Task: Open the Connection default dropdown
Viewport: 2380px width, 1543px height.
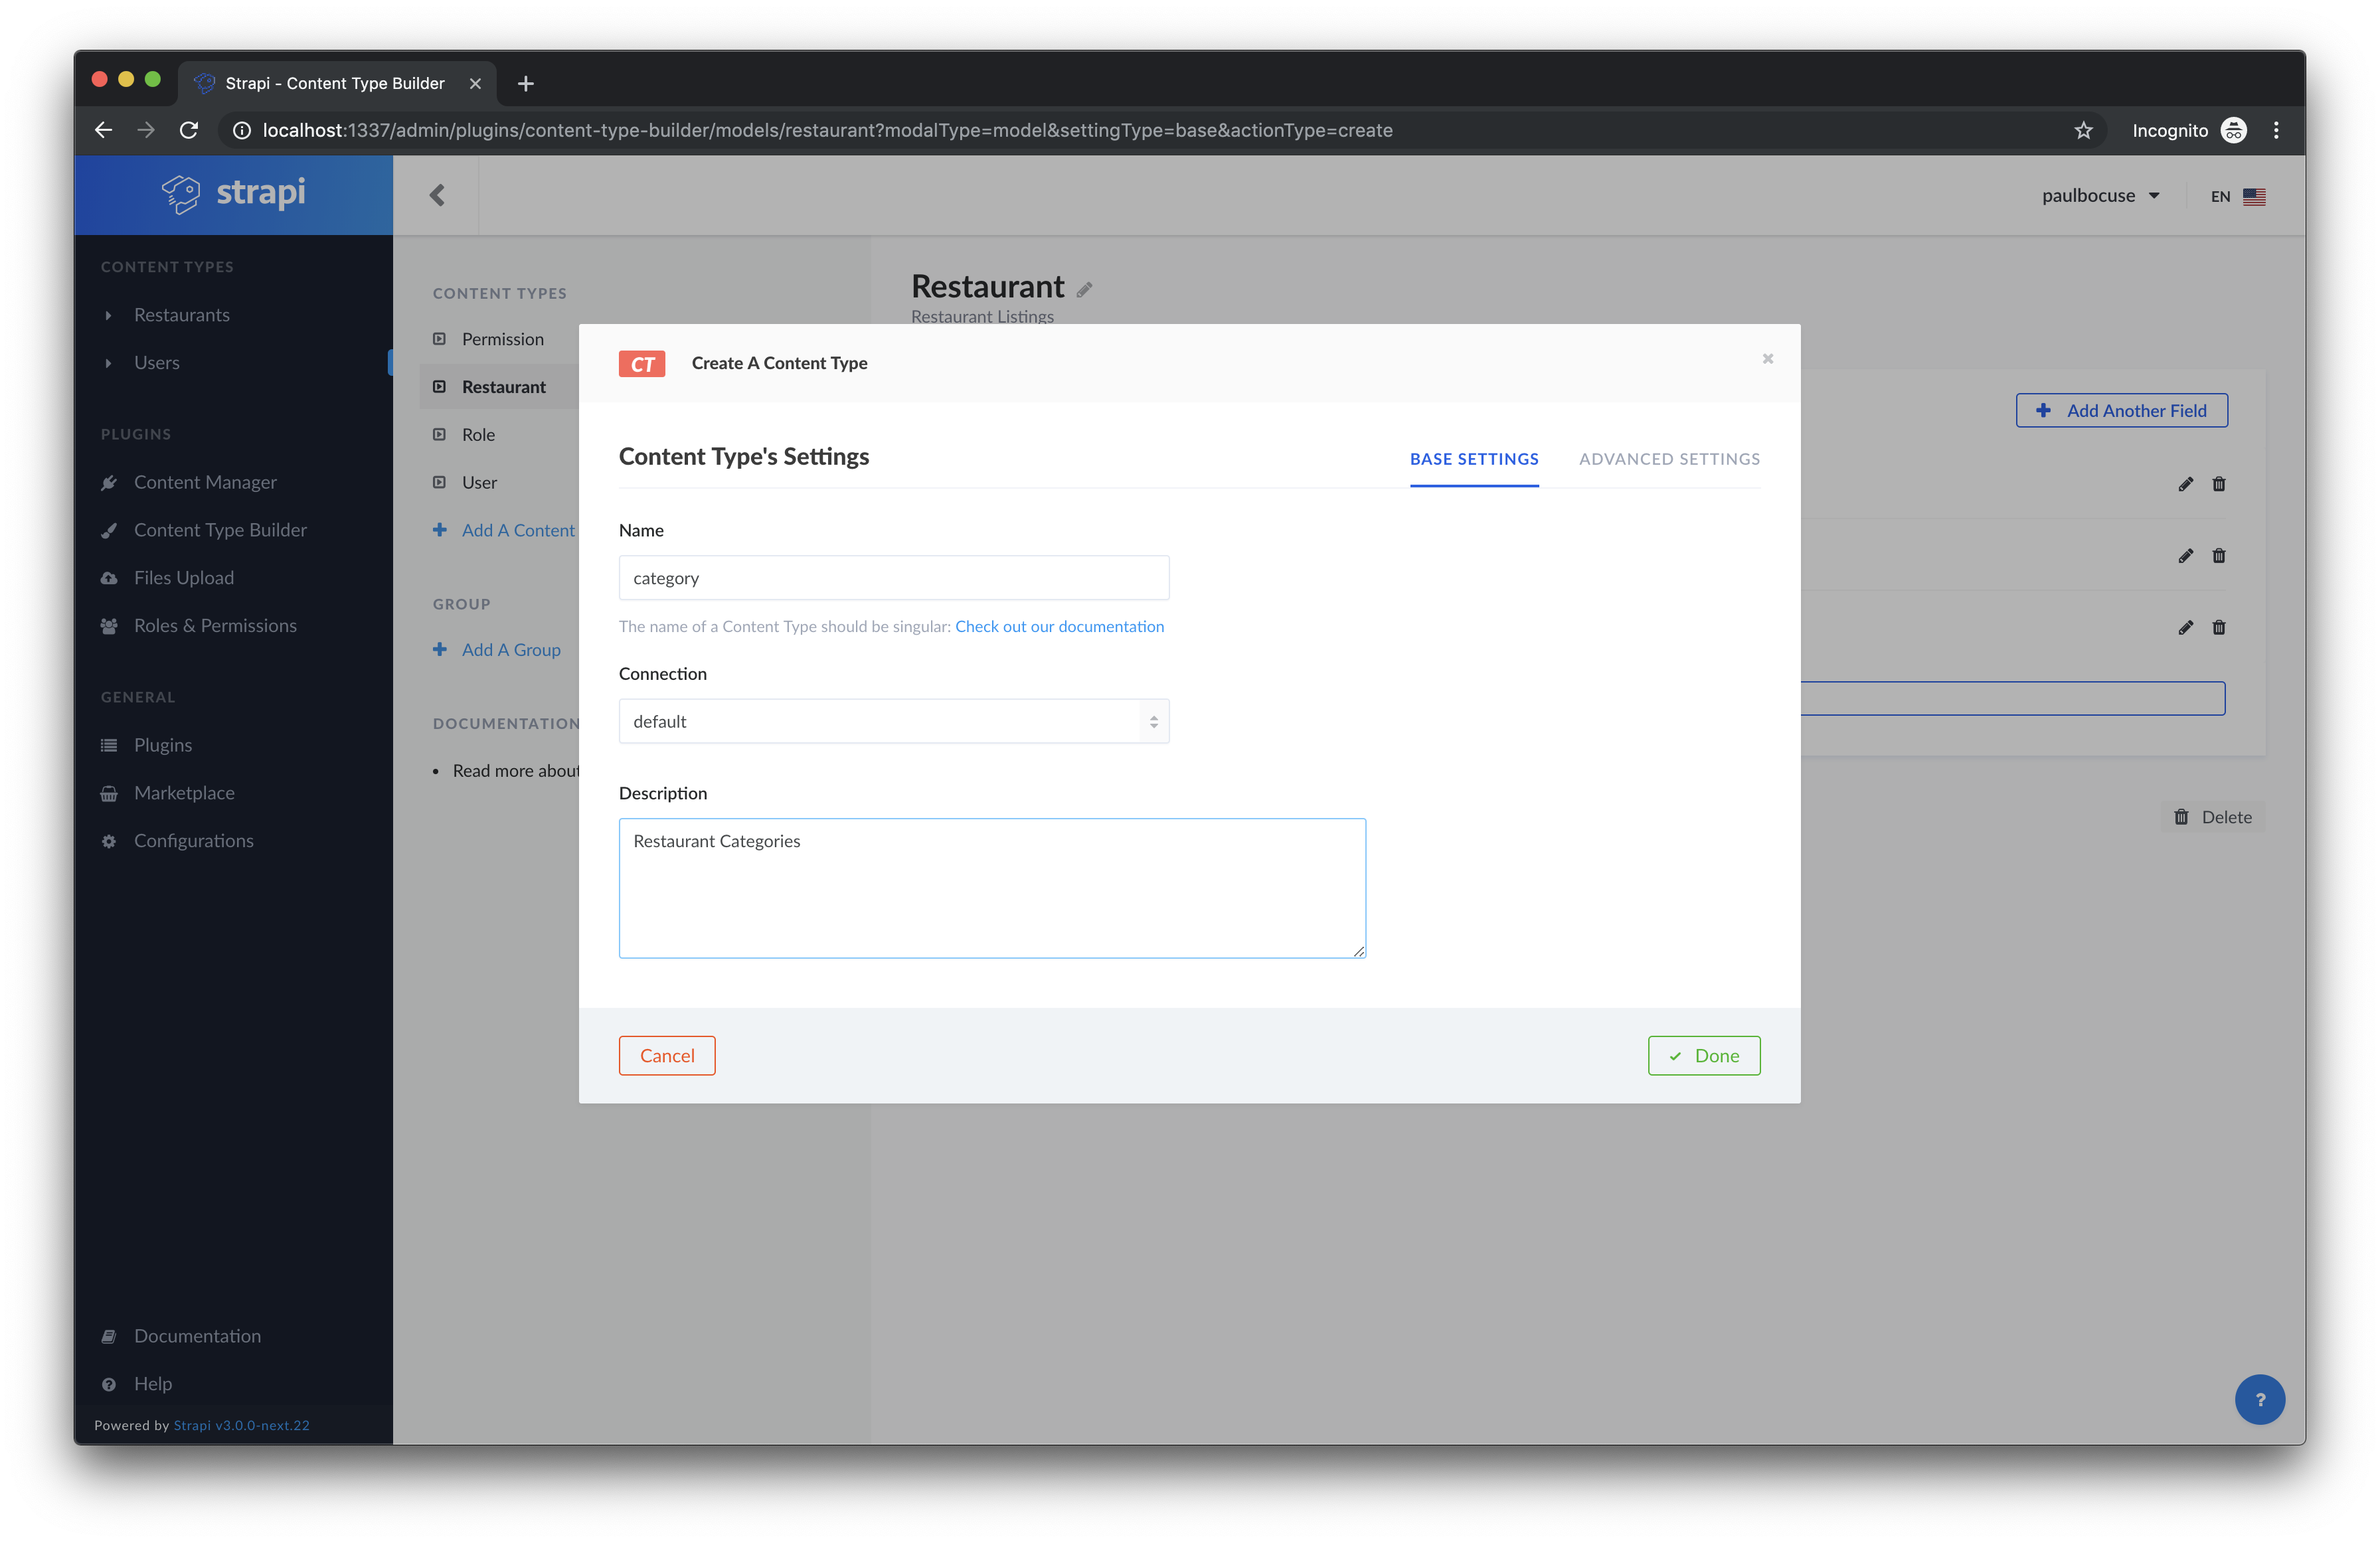Action: coord(893,721)
